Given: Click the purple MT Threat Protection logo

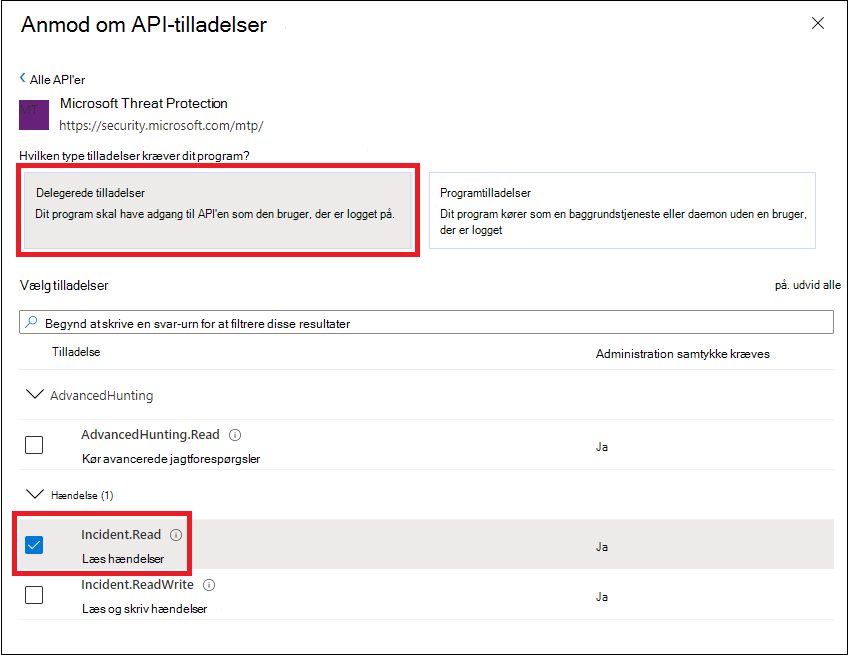Looking at the screenshot, I should [34, 114].
